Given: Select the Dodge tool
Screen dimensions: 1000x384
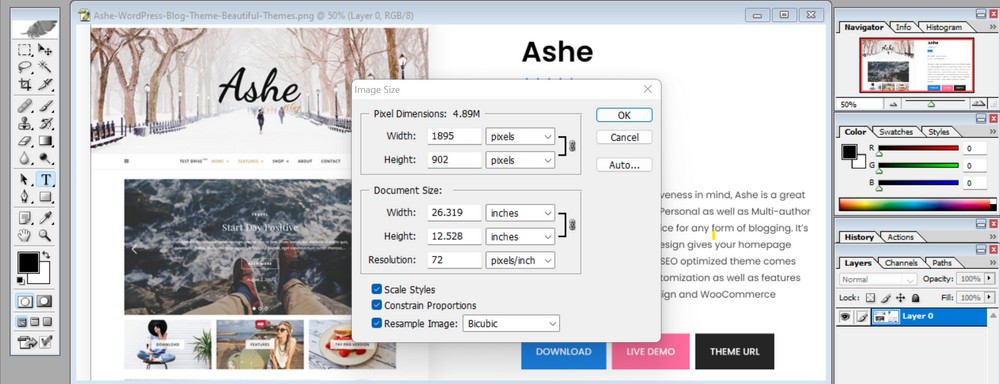Looking at the screenshot, I should 45,158.
